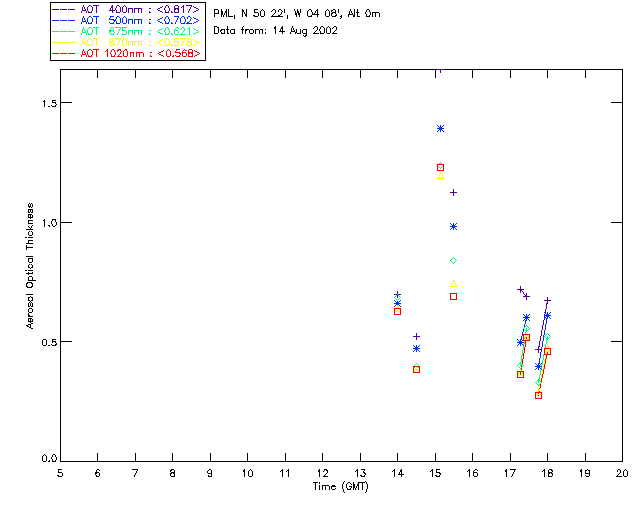Click the 'Time (GMT)' x-axis title

point(340,487)
